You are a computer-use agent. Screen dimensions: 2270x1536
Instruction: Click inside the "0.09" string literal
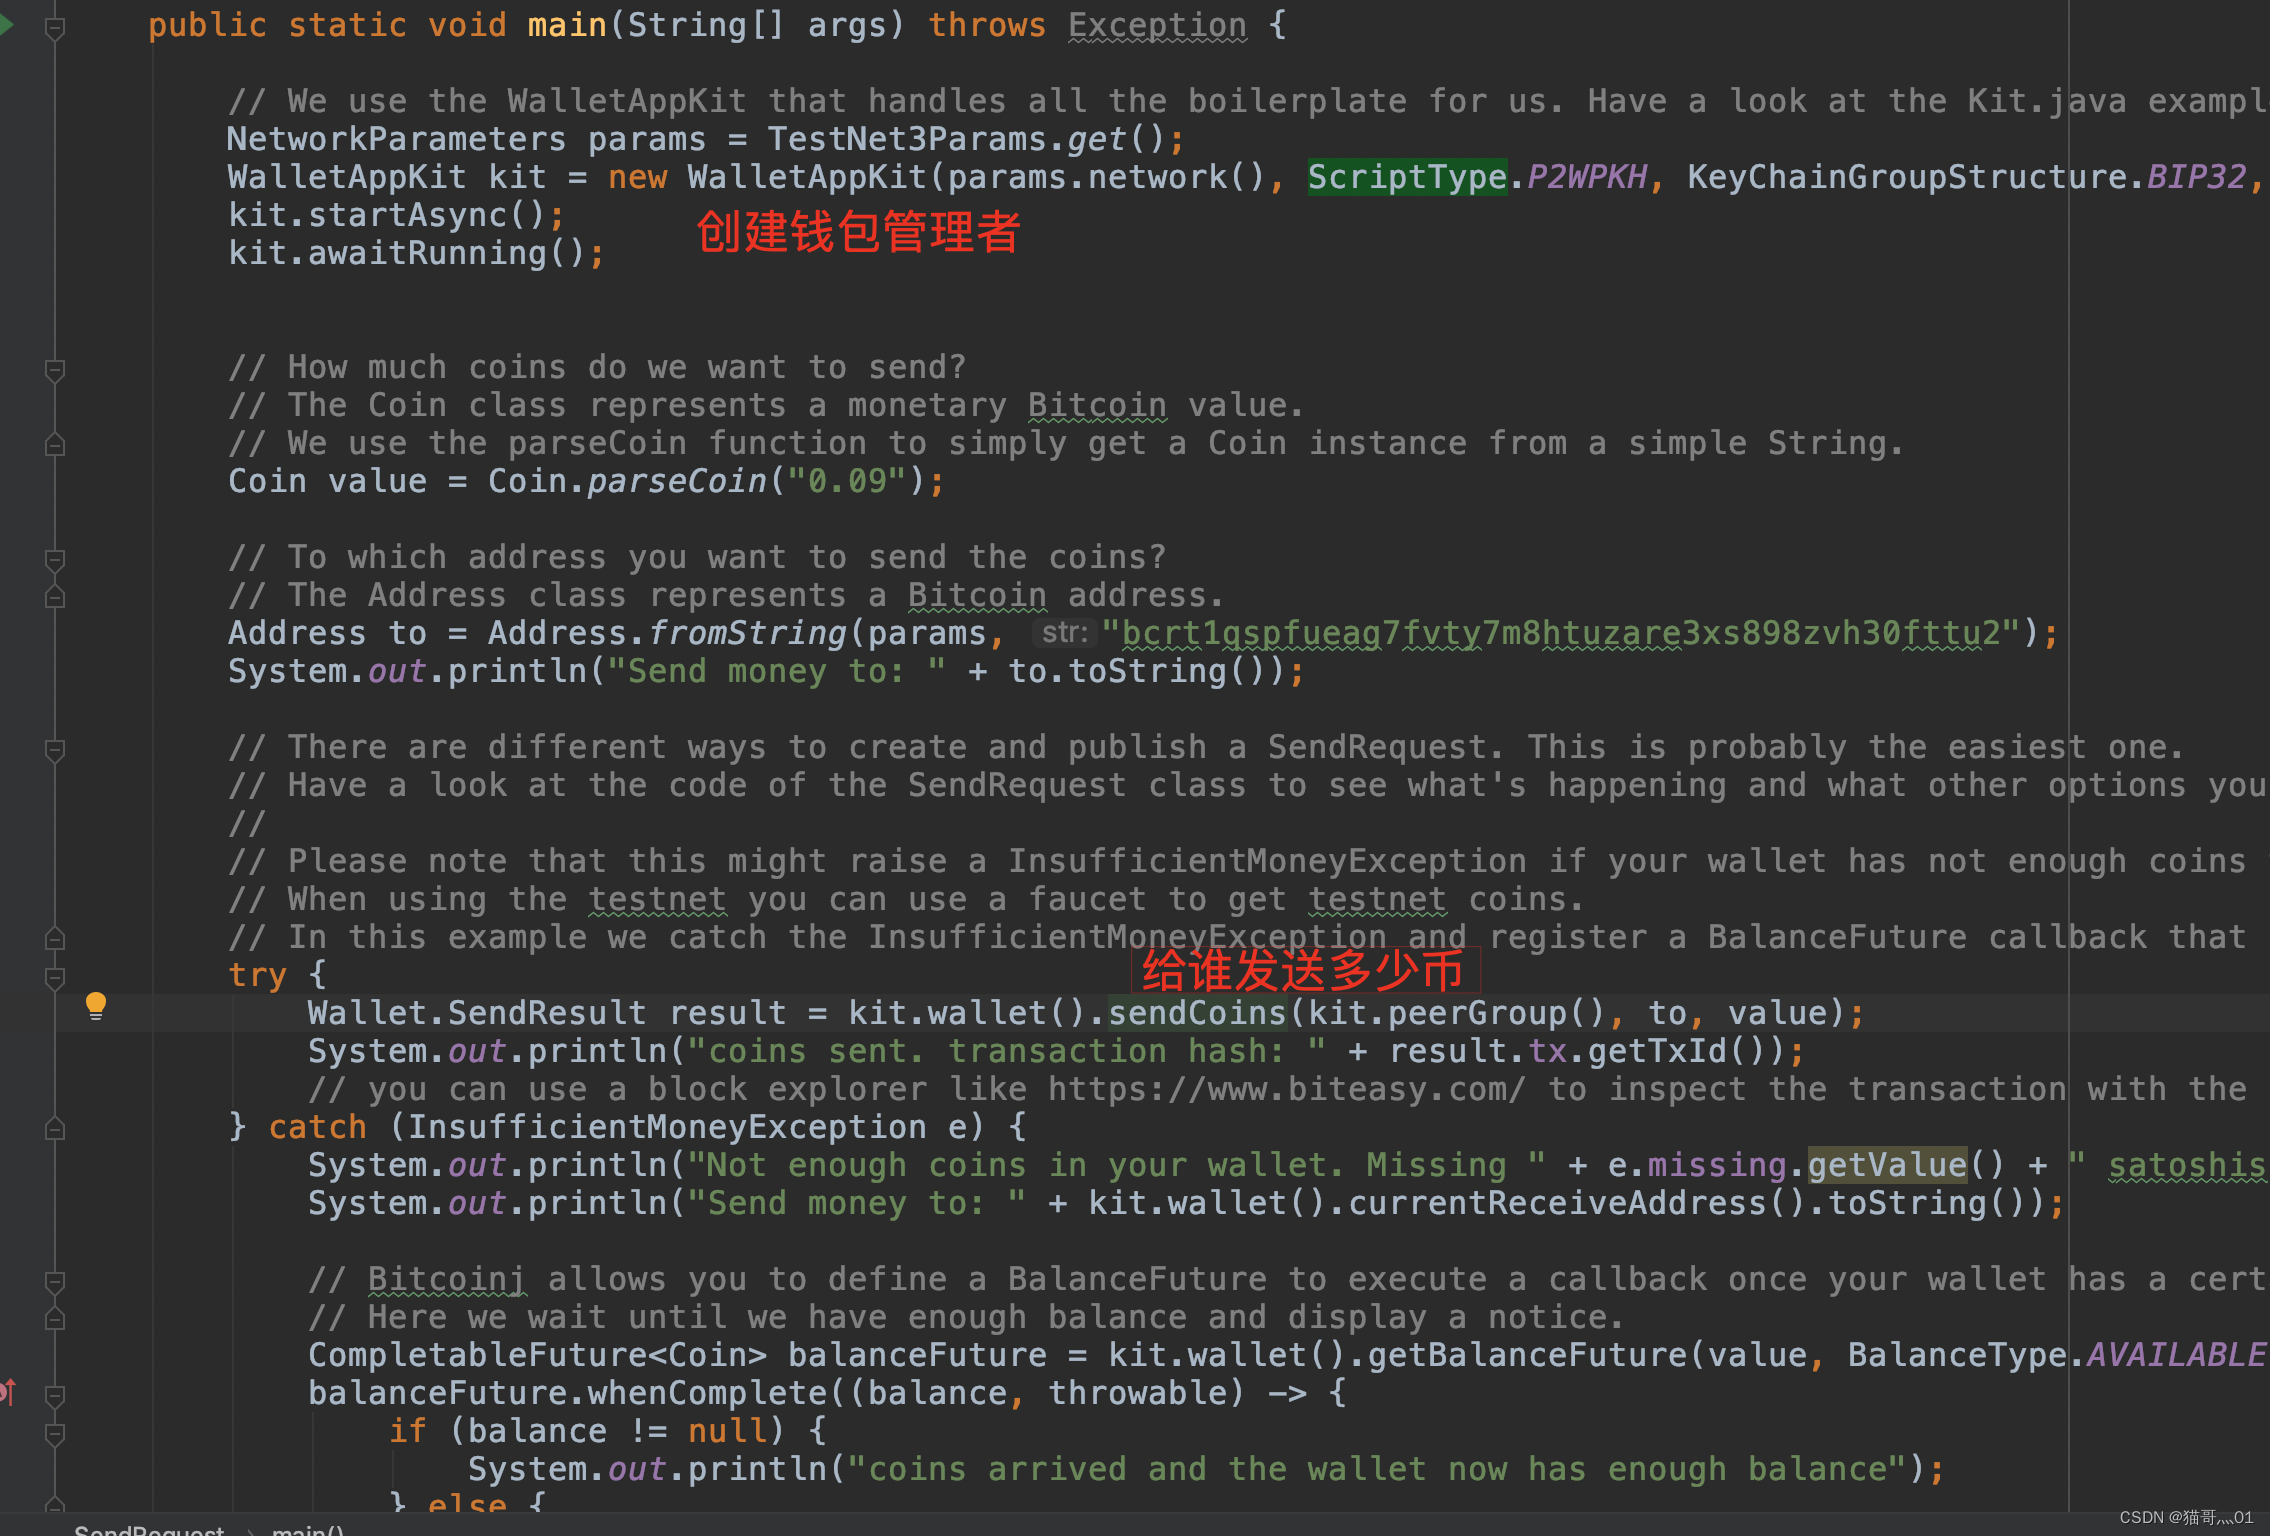tap(847, 481)
